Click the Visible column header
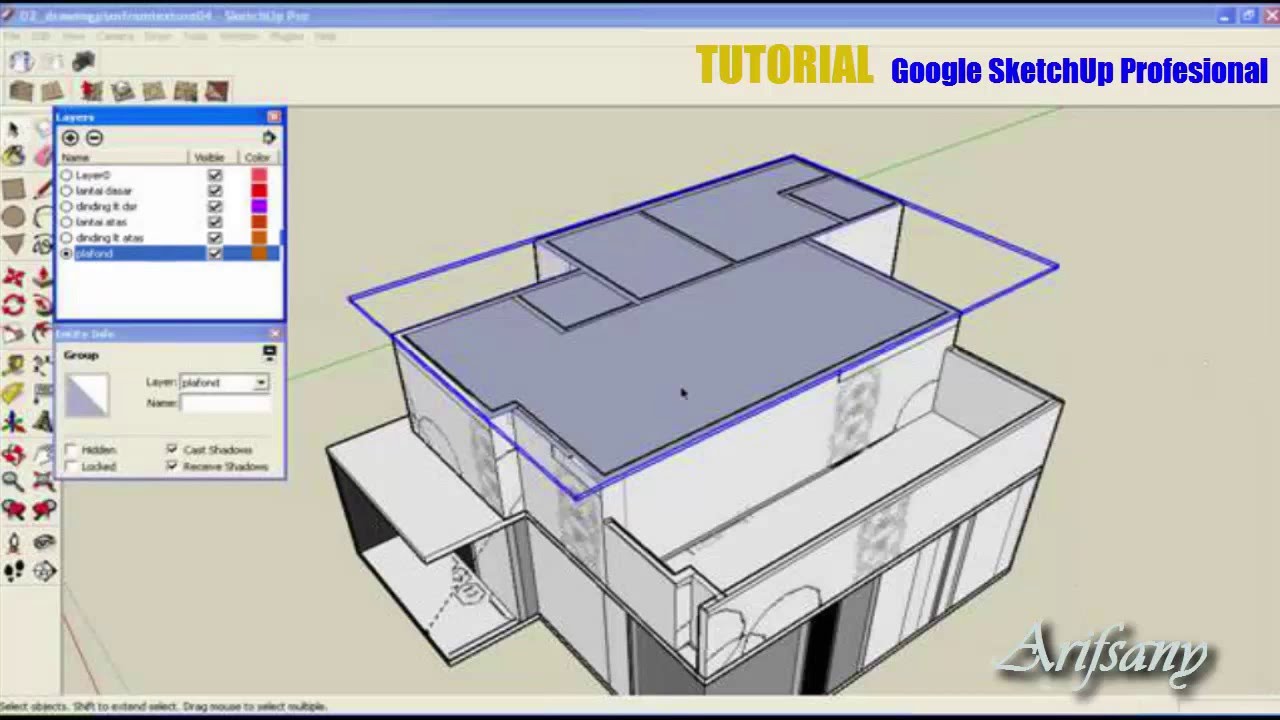1280x720 pixels. coord(210,158)
